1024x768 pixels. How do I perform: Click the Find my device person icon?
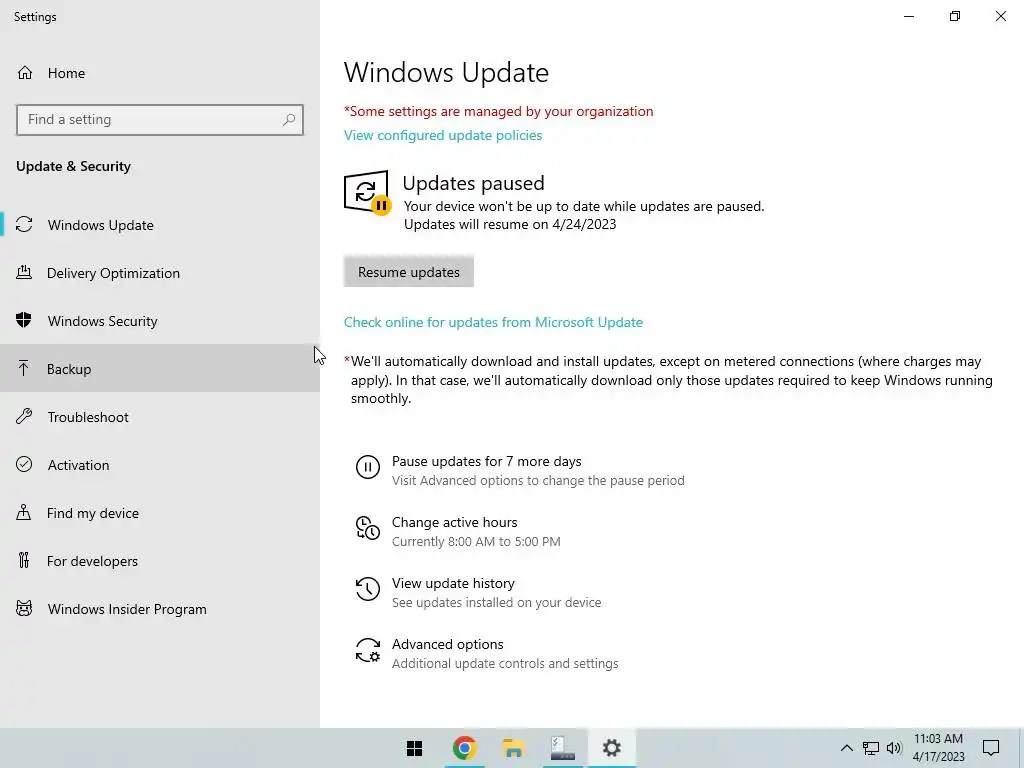click(24, 513)
